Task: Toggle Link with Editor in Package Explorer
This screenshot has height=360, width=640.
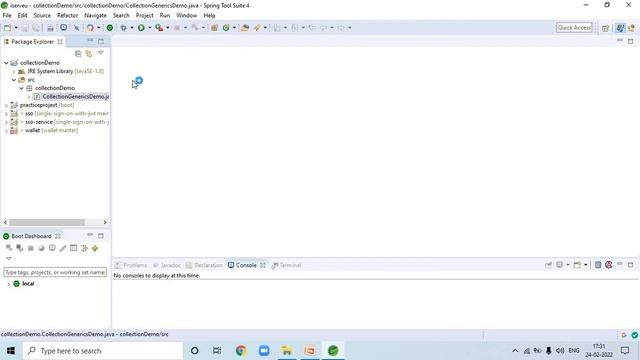Action: pyautogui.click(x=89, y=53)
